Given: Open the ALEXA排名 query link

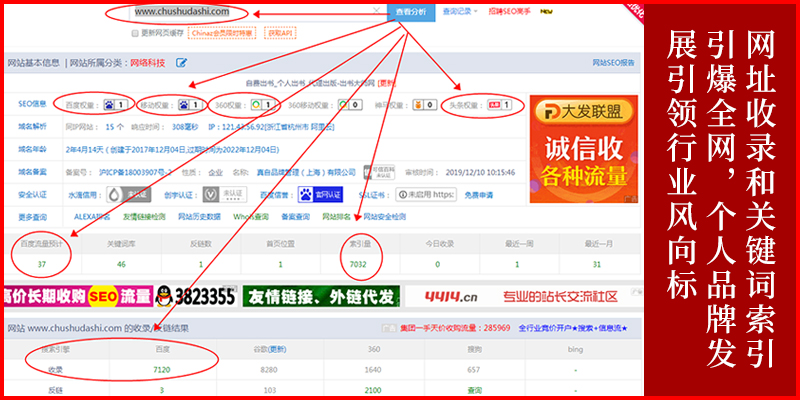Looking at the screenshot, I should click(x=91, y=216).
